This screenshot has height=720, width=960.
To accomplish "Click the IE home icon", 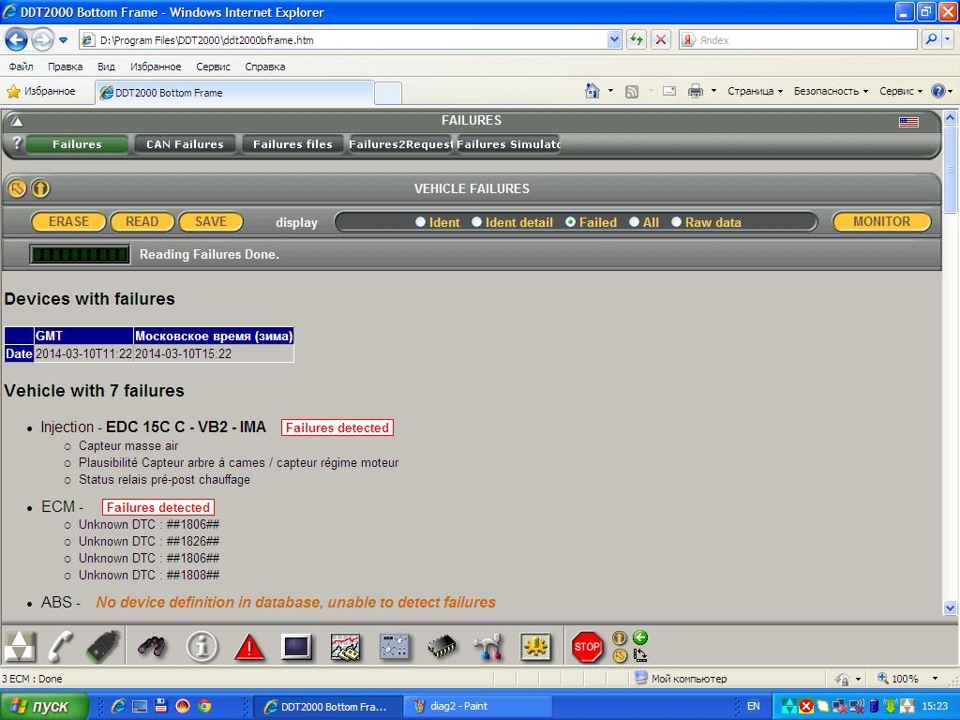I will pyautogui.click(x=592, y=91).
